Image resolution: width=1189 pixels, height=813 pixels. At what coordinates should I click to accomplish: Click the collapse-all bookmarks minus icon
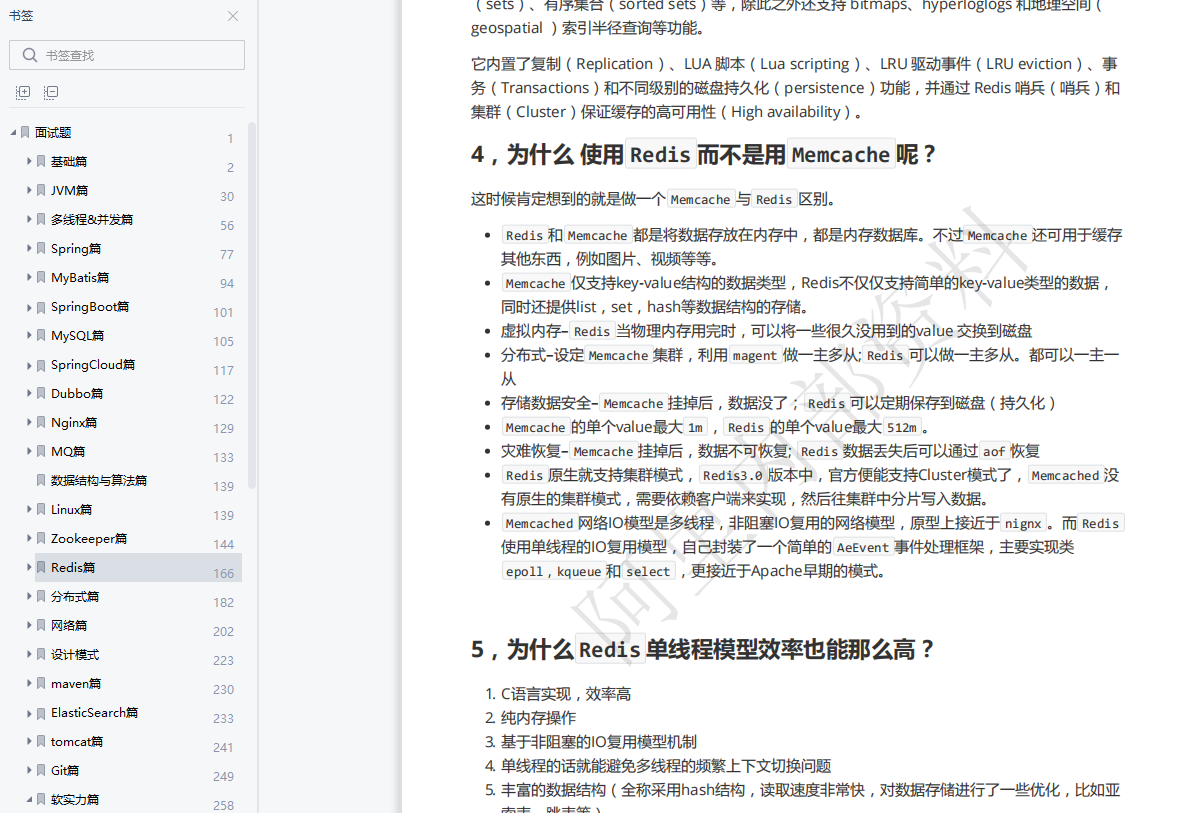(x=50, y=92)
